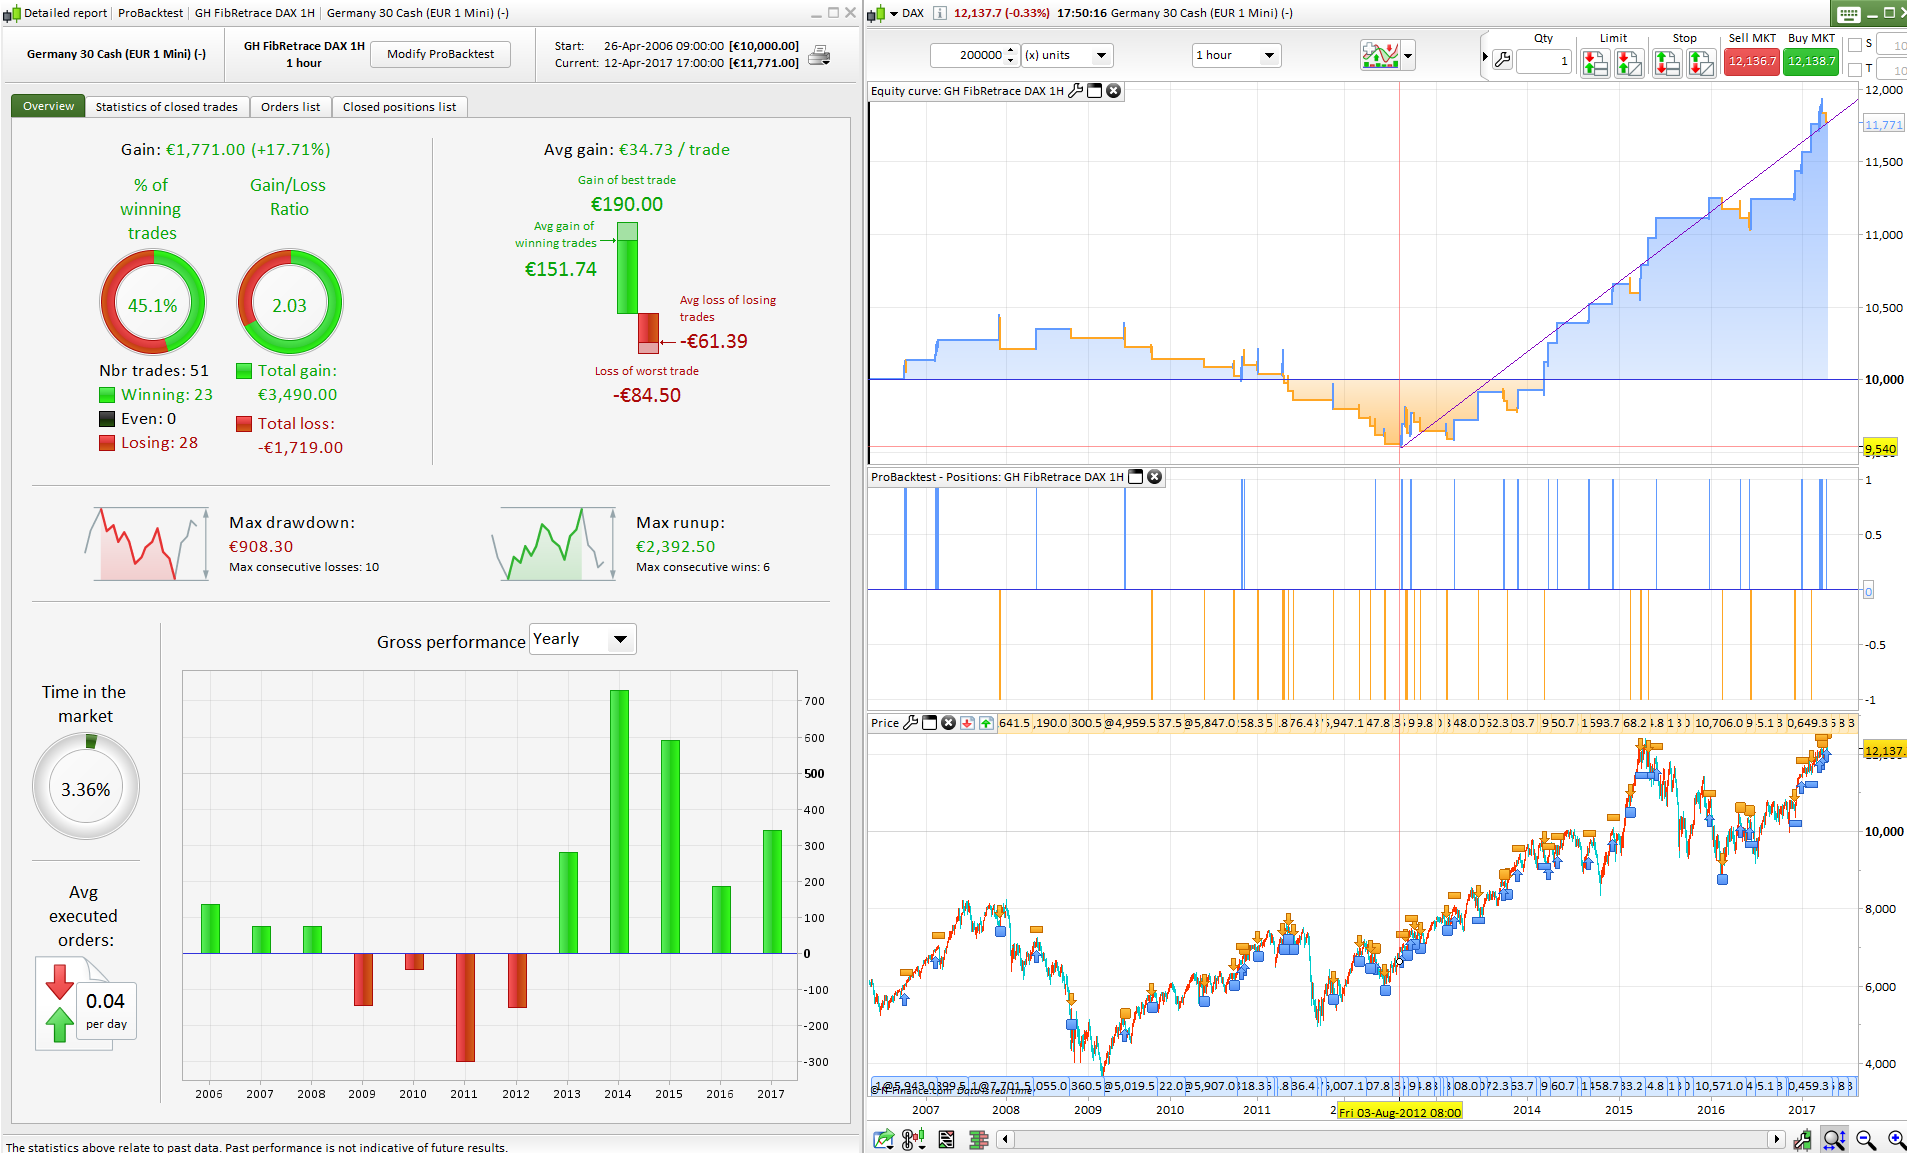Viewport: 1907px width, 1153px height.
Task: Click the 2011 red performance bar
Action: coord(465,1007)
